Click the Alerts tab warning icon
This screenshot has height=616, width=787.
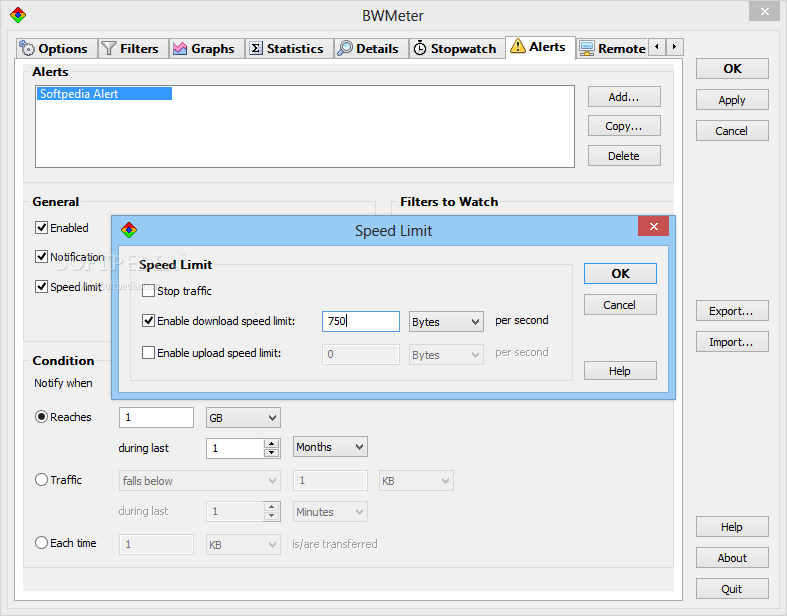[x=517, y=46]
